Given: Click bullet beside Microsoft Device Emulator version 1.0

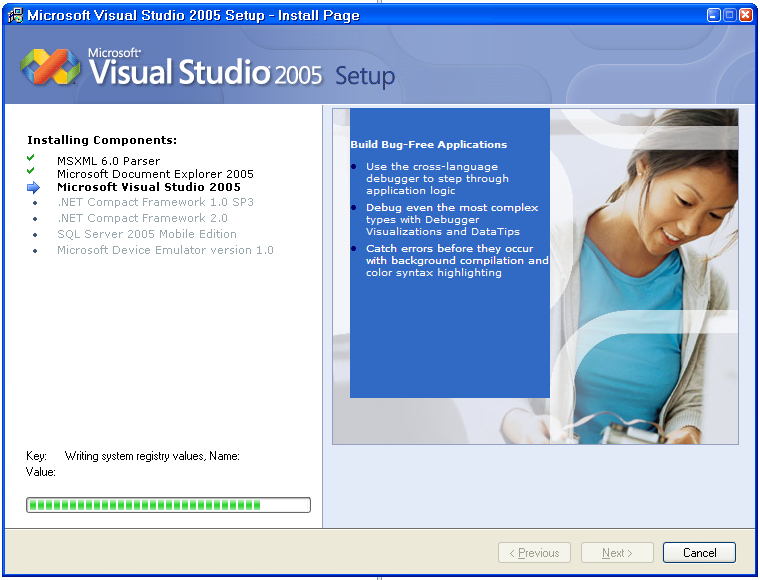Looking at the screenshot, I should 35,251.
